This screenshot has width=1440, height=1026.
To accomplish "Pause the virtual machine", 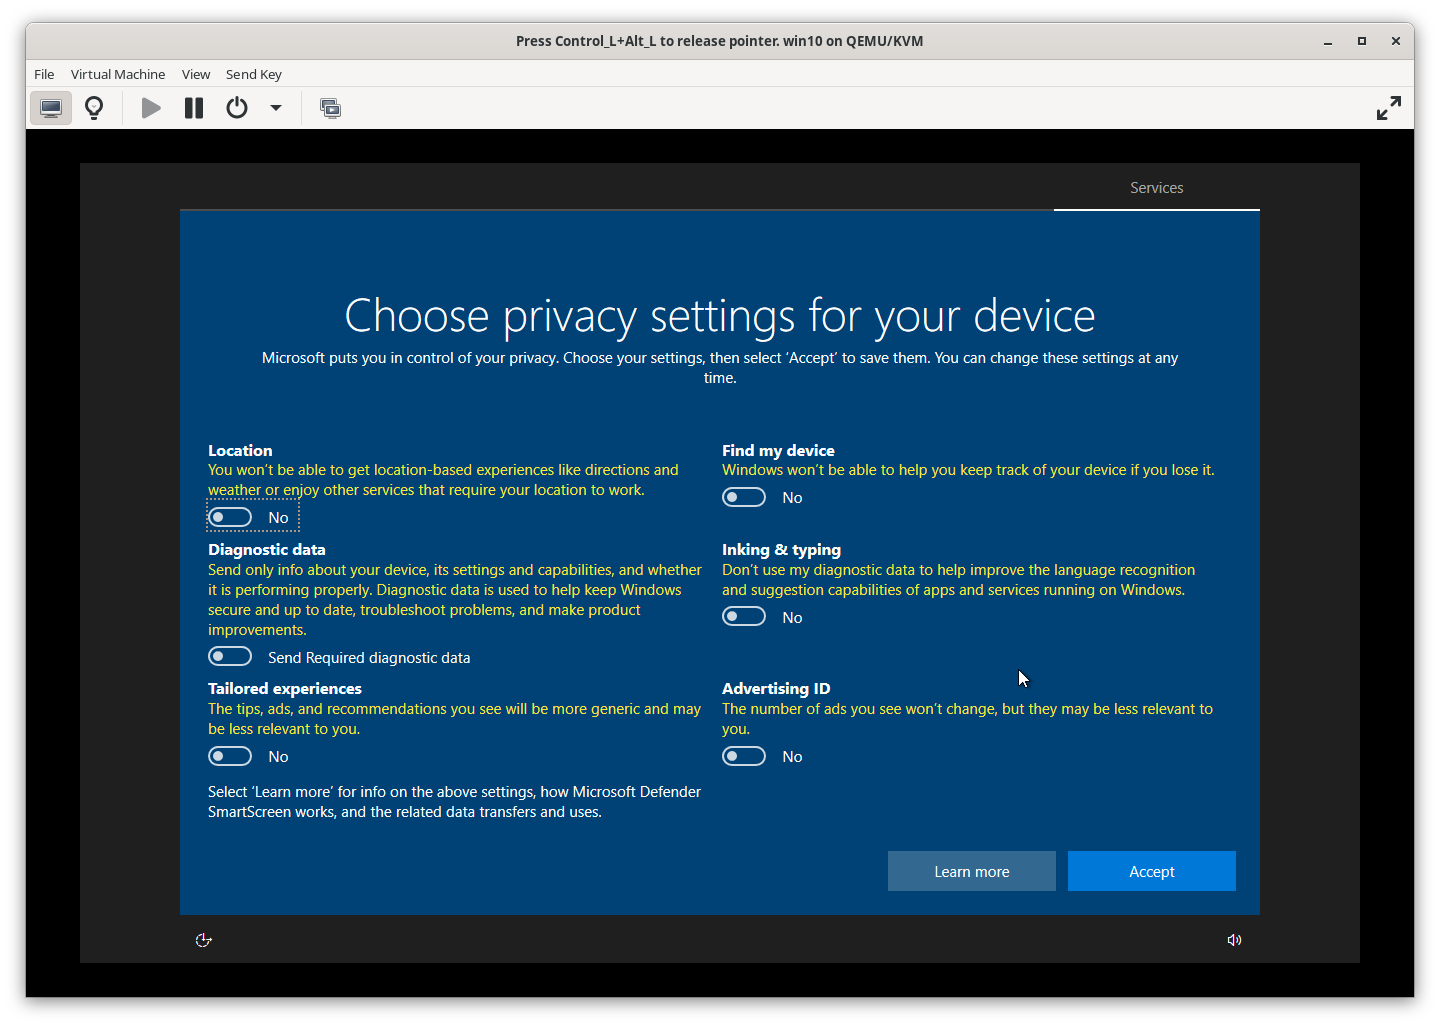I will (194, 108).
